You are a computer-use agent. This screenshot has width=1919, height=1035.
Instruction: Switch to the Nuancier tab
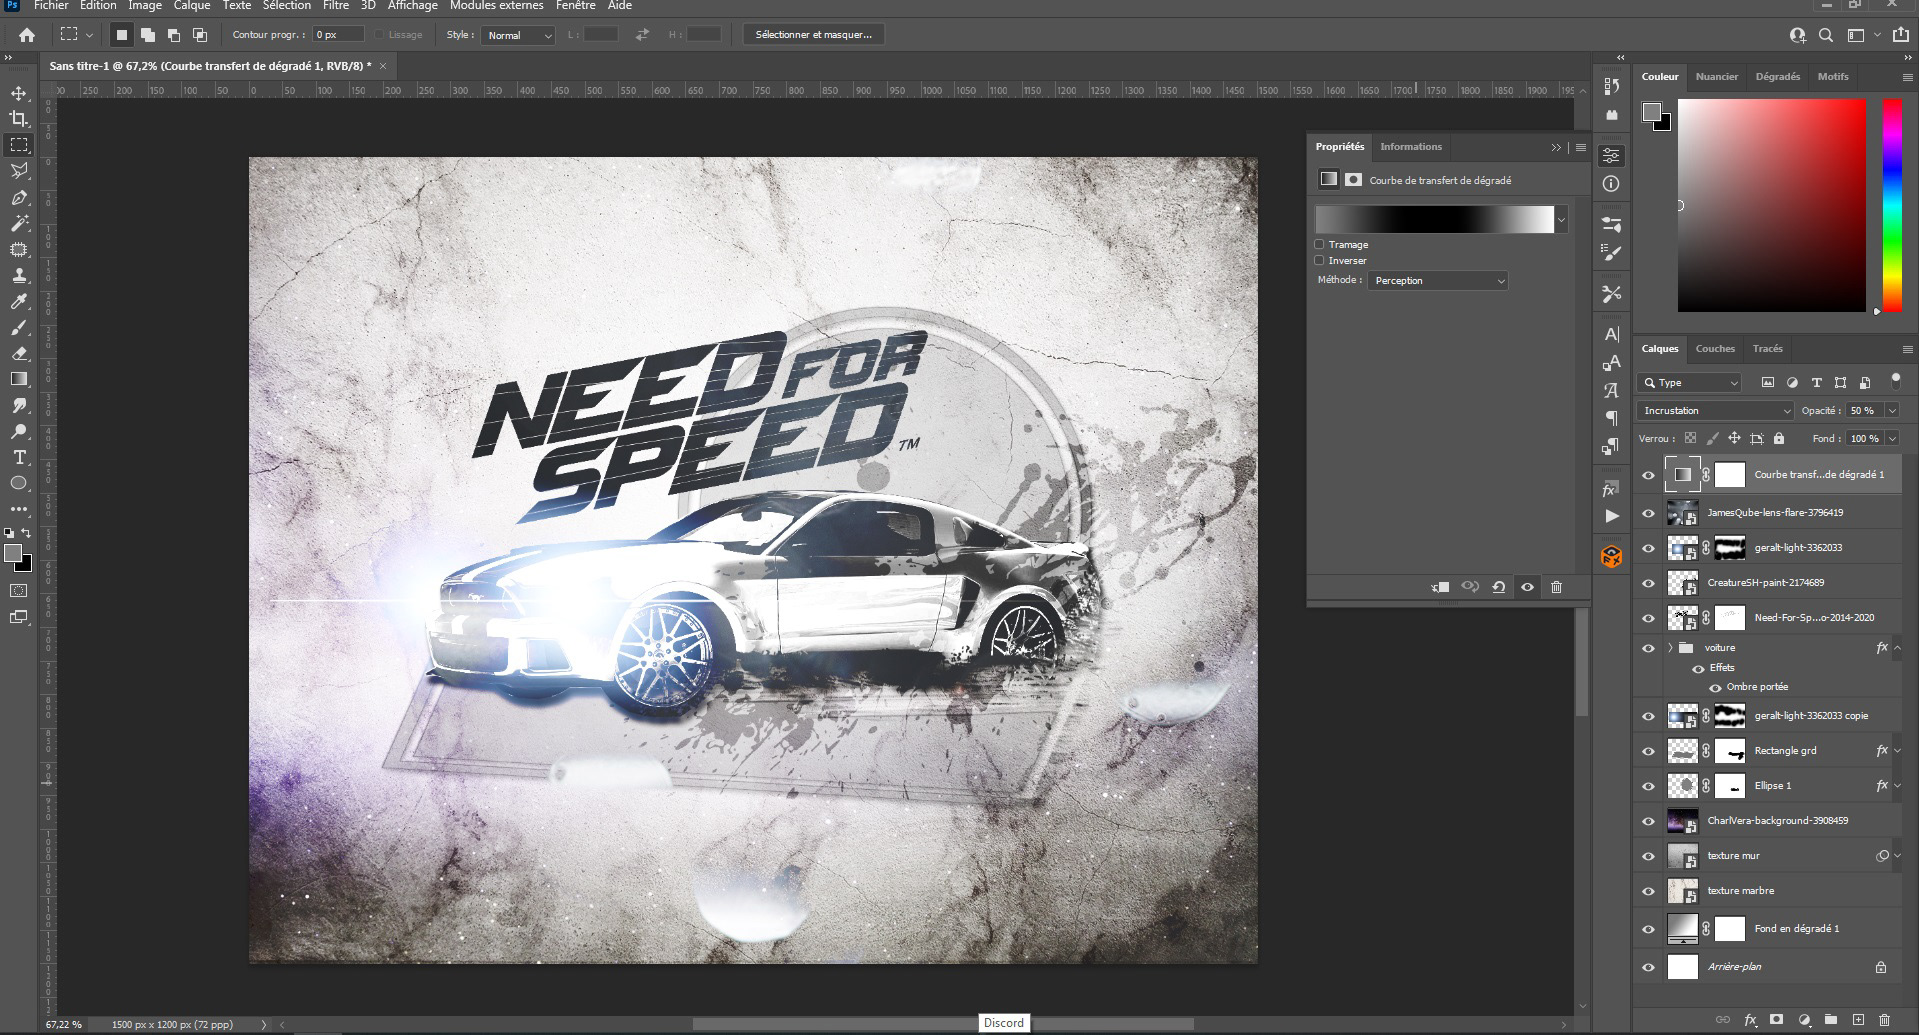click(x=1717, y=77)
